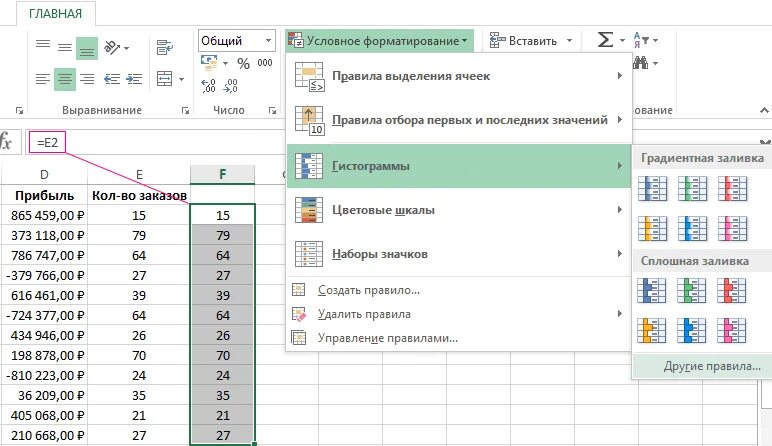This screenshot has height=446, width=772.
Task: Toggle center horizontal alignment
Action: [64, 79]
